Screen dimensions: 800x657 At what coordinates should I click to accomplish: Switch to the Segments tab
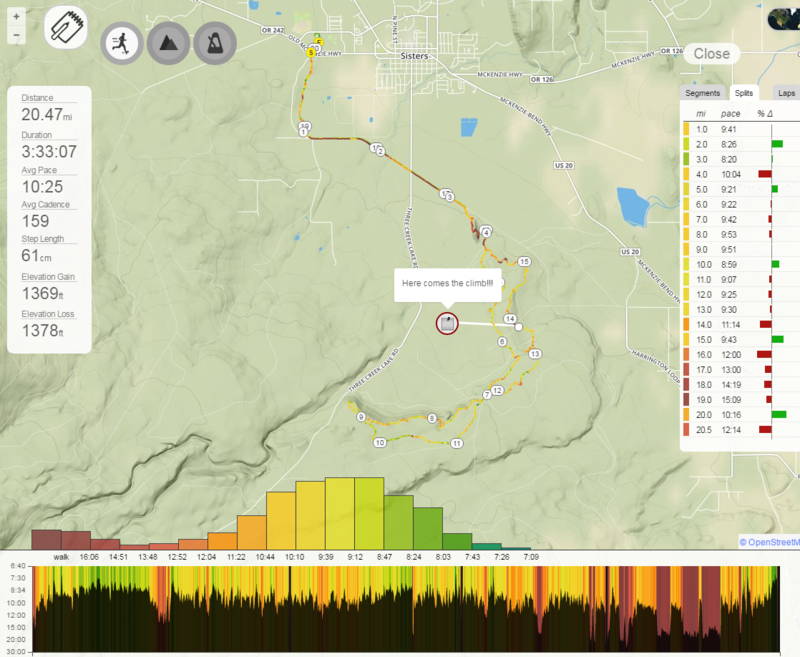tap(702, 93)
